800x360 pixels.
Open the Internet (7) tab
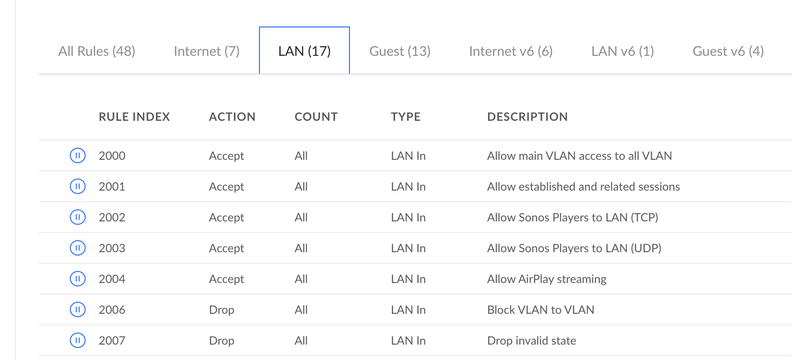[x=207, y=51]
